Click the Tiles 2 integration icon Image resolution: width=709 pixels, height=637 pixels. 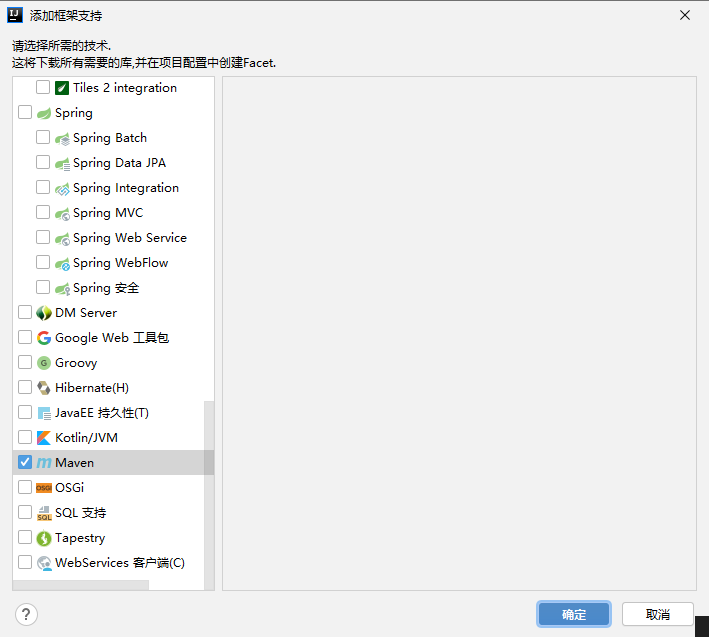[62, 88]
